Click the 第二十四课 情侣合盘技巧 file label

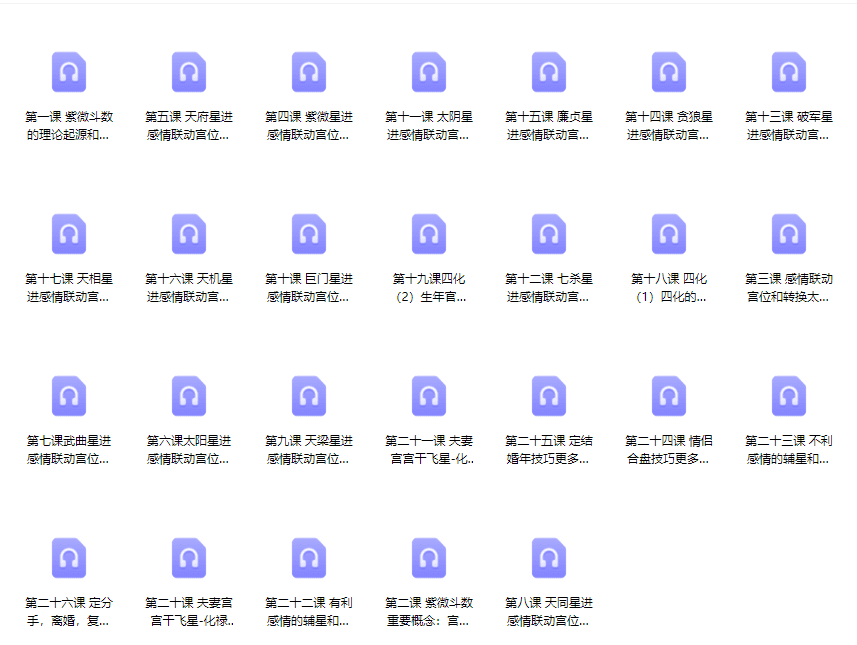tap(669, 450)
